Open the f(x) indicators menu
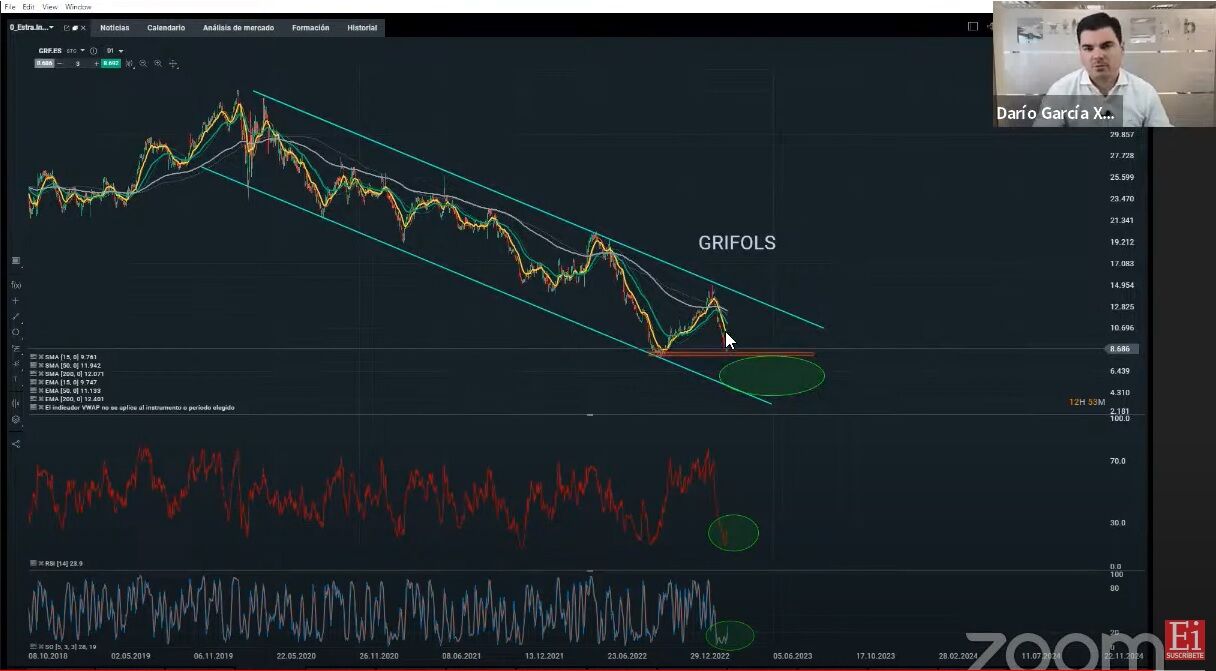 pyautogui.click(x=15, y=285)
